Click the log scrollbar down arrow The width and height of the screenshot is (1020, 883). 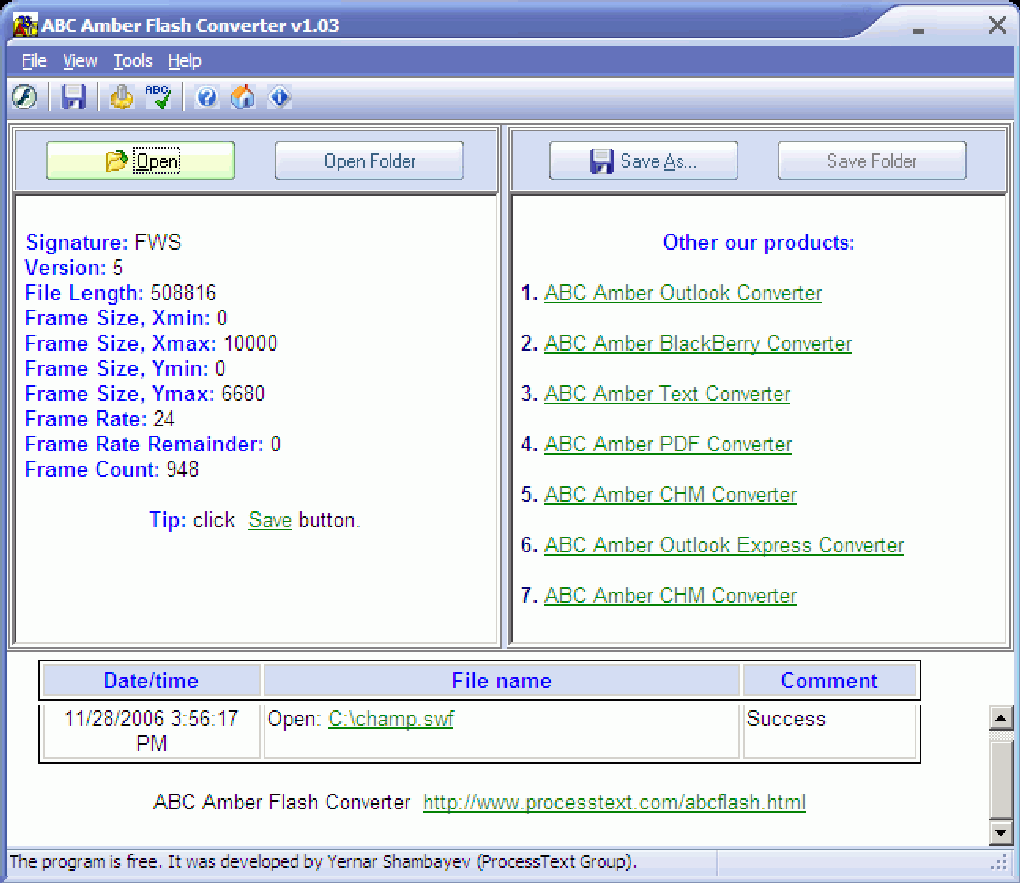(1000, 832)
